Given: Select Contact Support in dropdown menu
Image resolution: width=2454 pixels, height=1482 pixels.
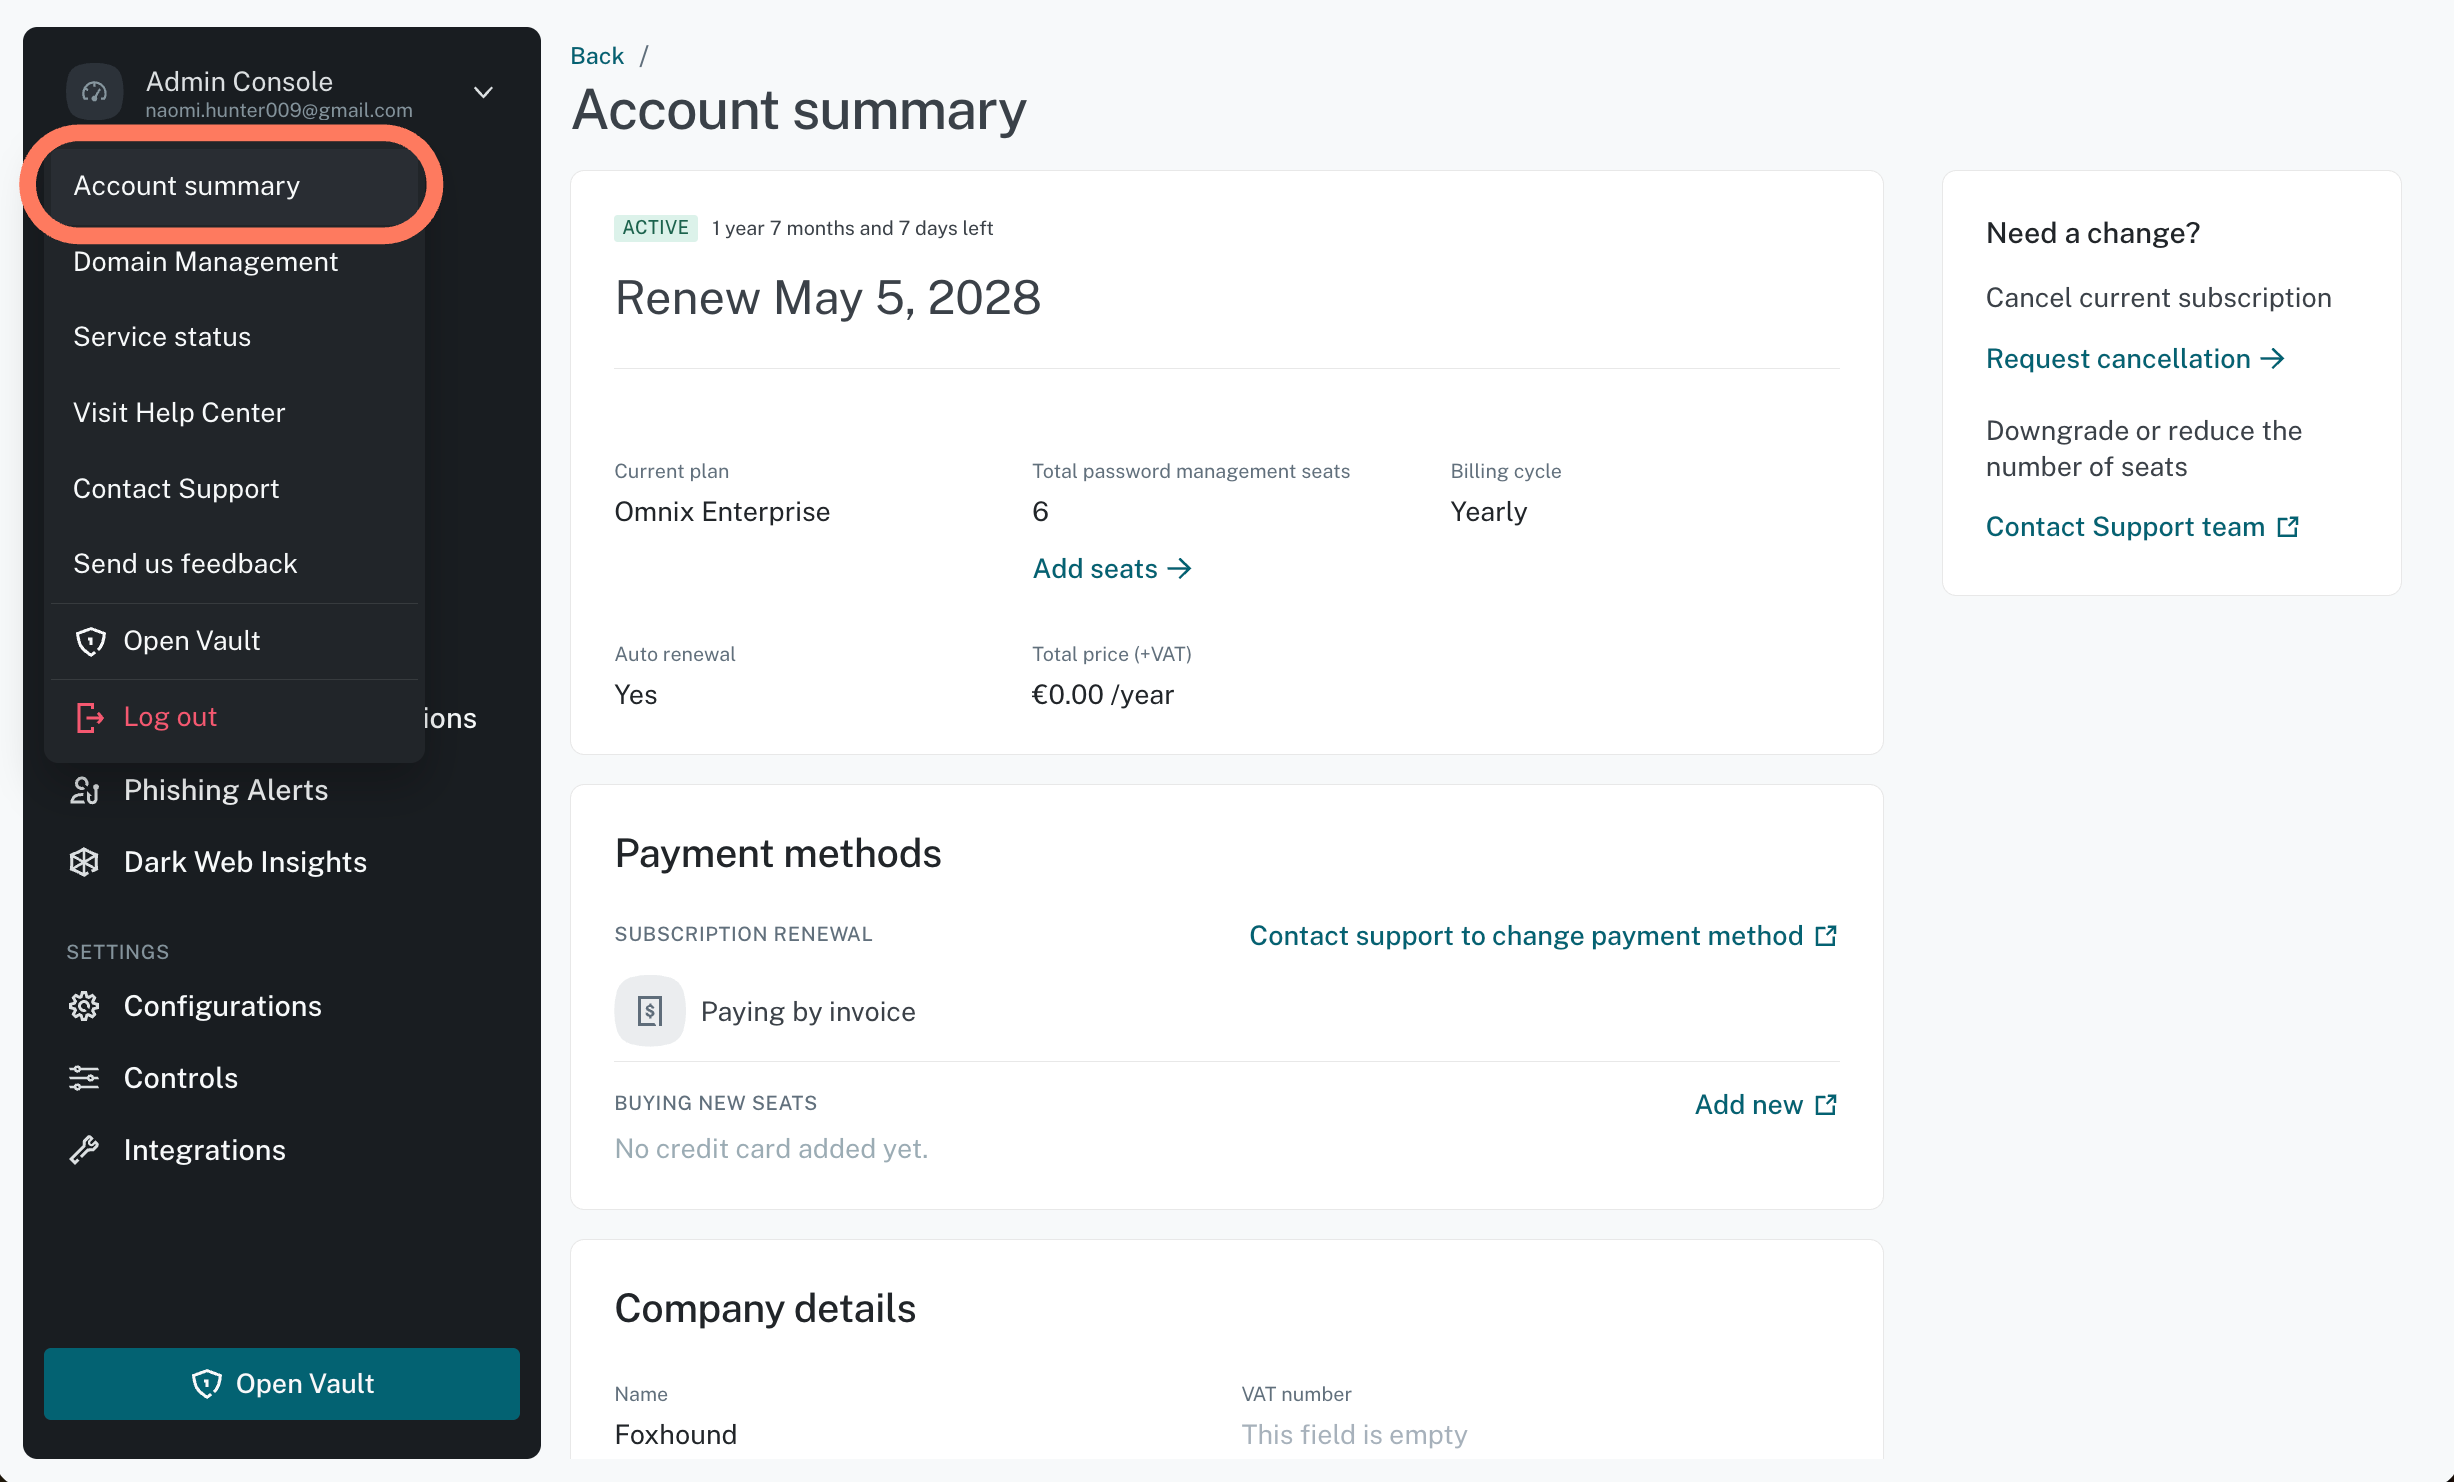Looking at the screenshot, I should (234, 489).
